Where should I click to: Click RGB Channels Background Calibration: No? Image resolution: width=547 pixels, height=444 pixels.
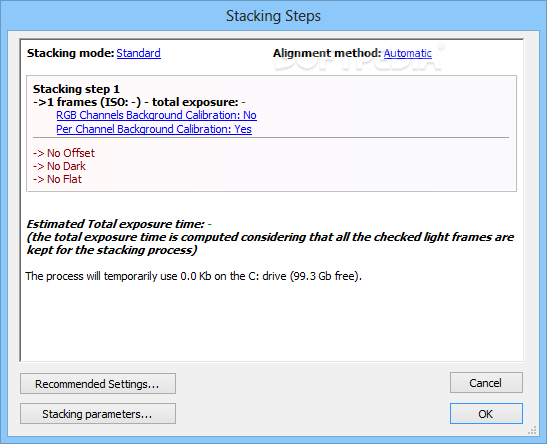(x=156, y=115)
